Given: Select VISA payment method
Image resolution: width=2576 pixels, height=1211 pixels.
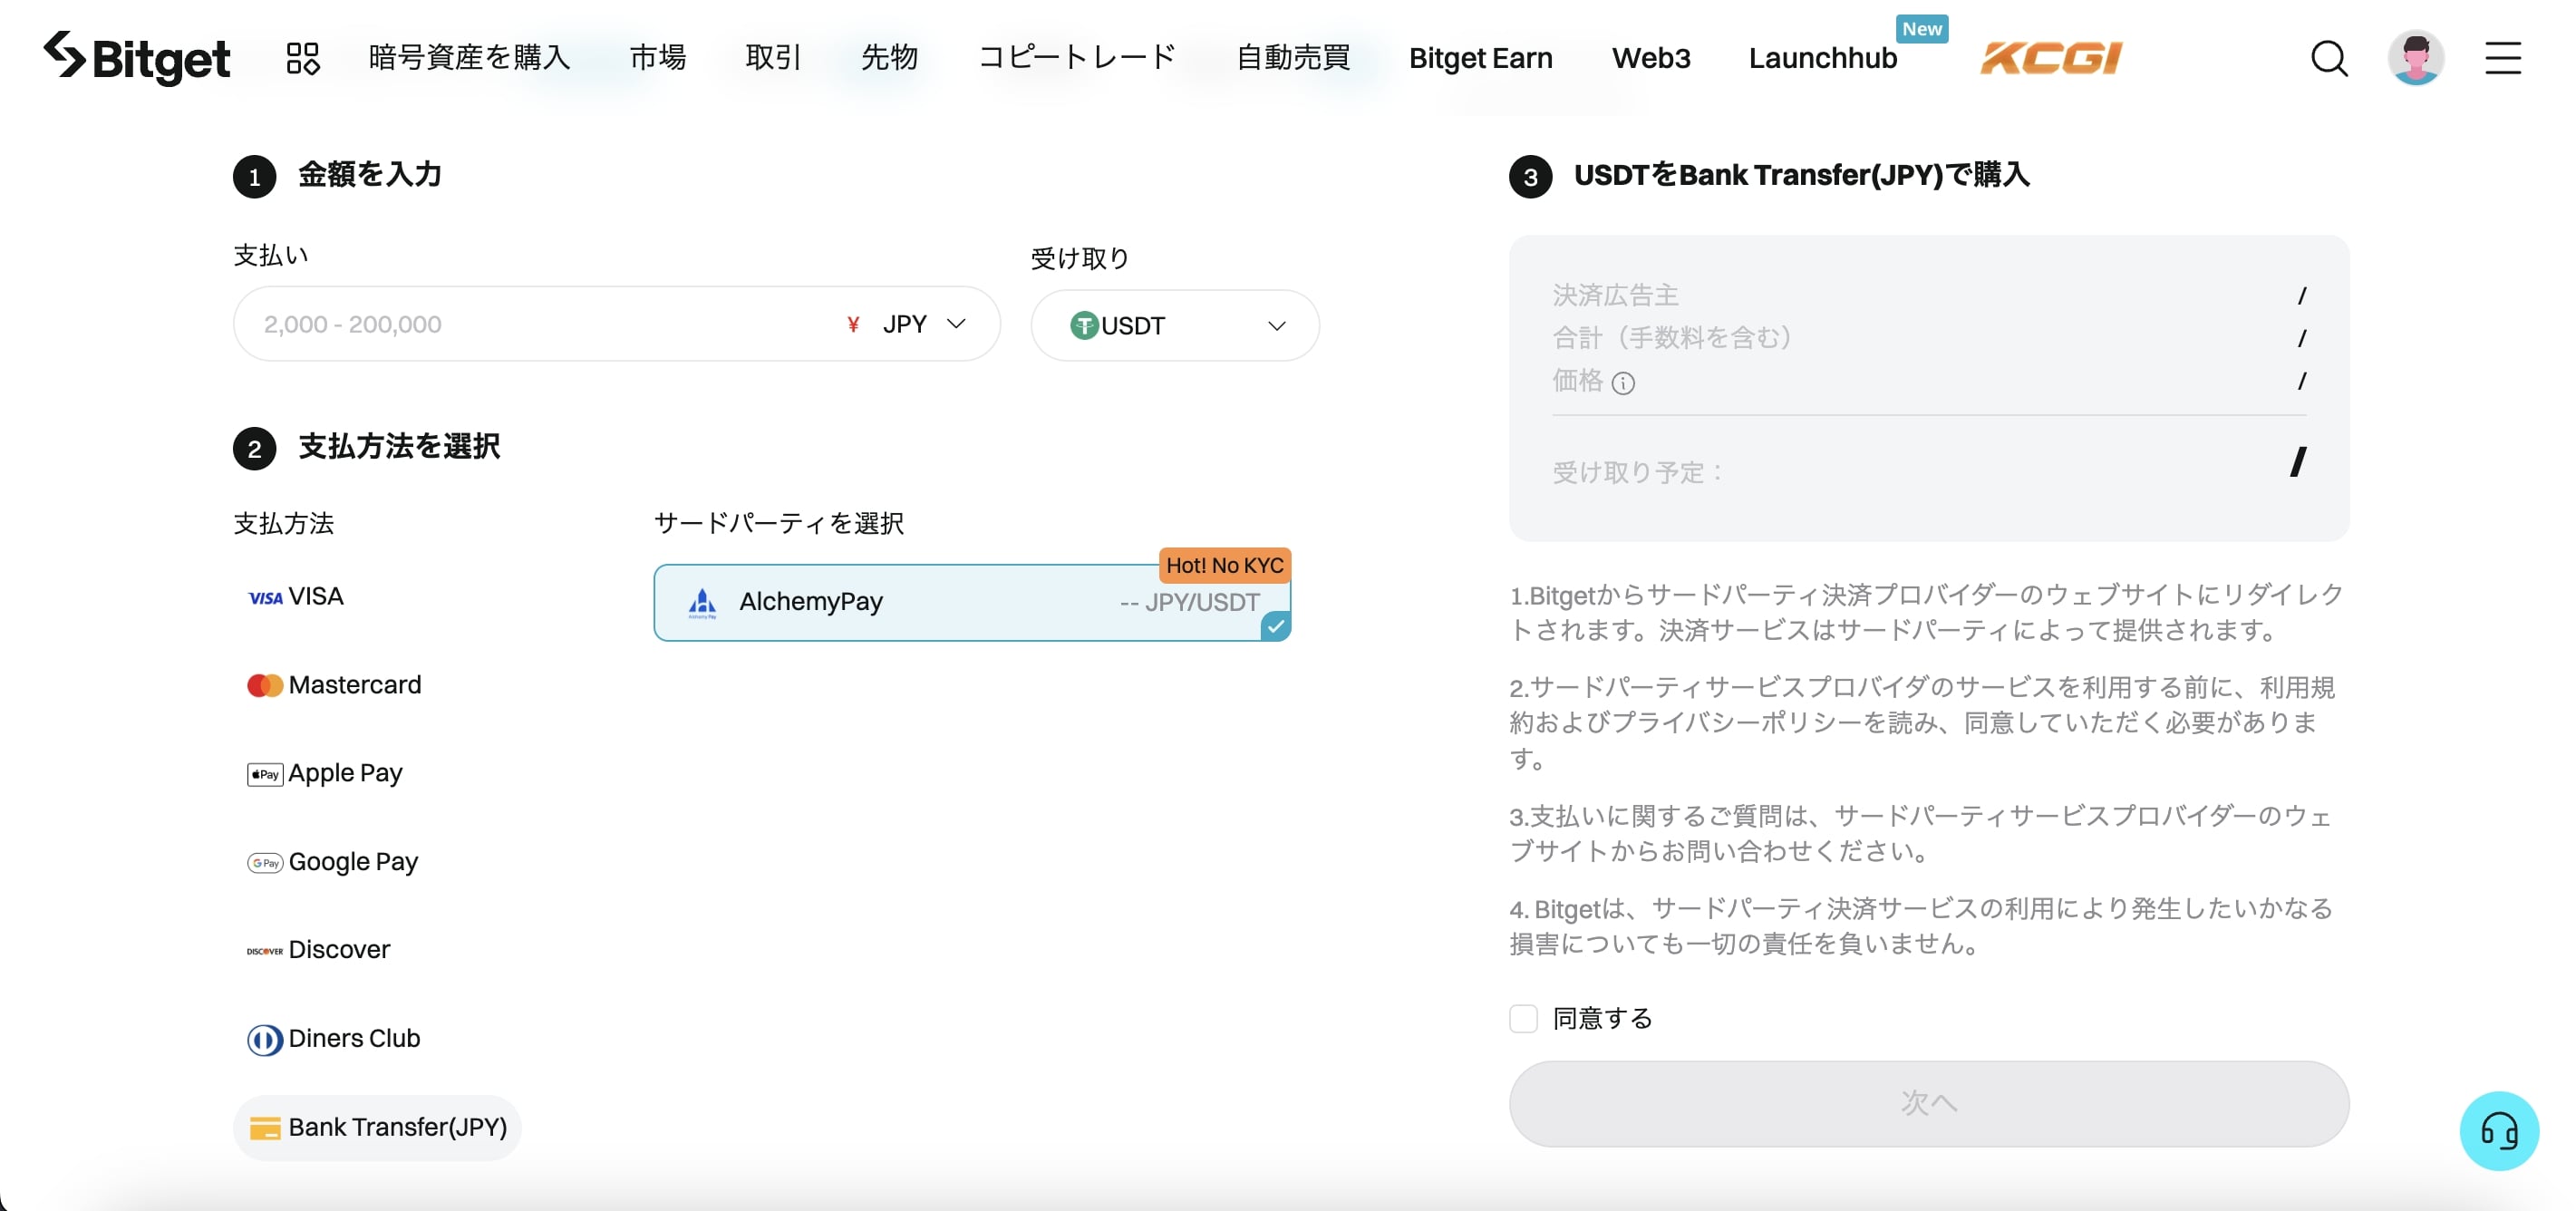Looking at the screenshot, I should 295,597.
